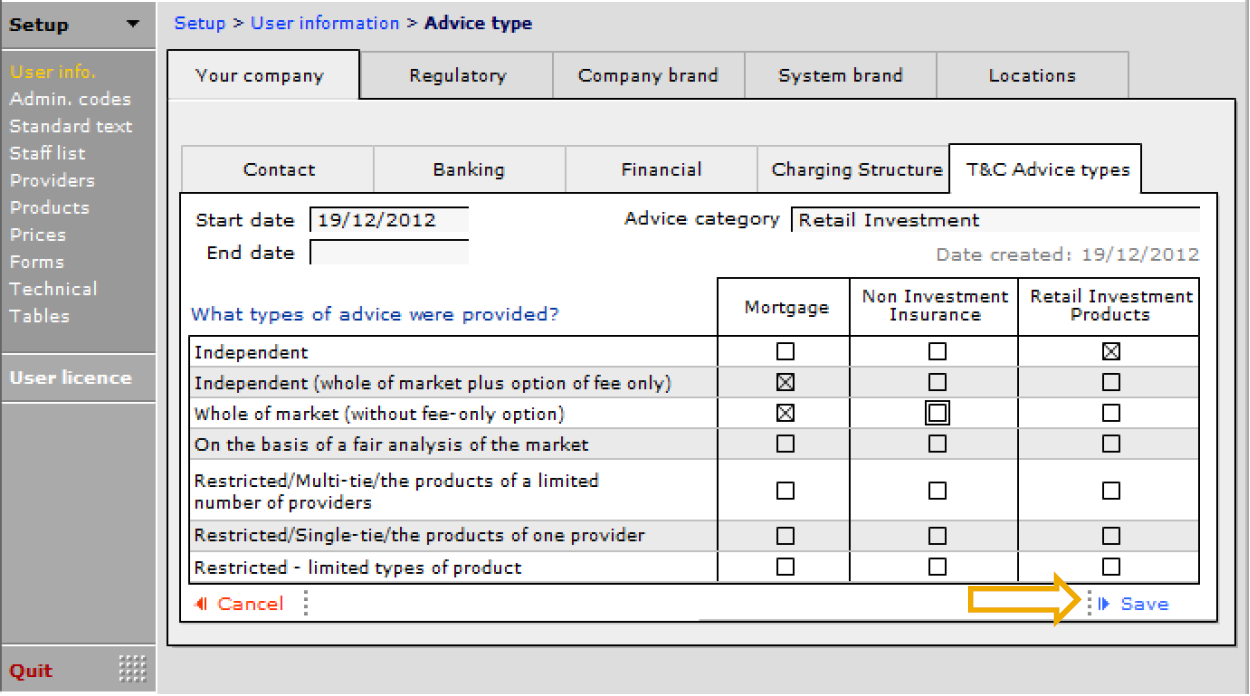Tick Independent checkbox under Mortgage
This screenshot has width=1250, height=696.
coord(785,351)
